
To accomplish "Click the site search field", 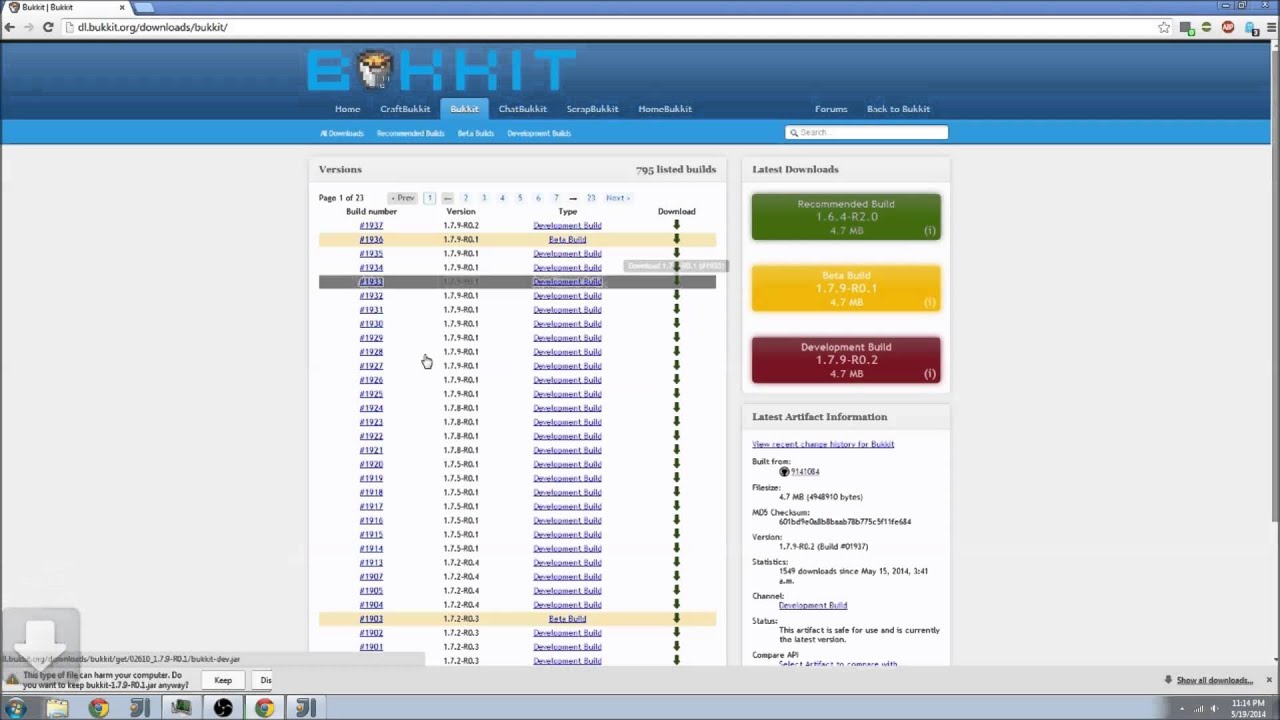I will click(x=866, y=132).
